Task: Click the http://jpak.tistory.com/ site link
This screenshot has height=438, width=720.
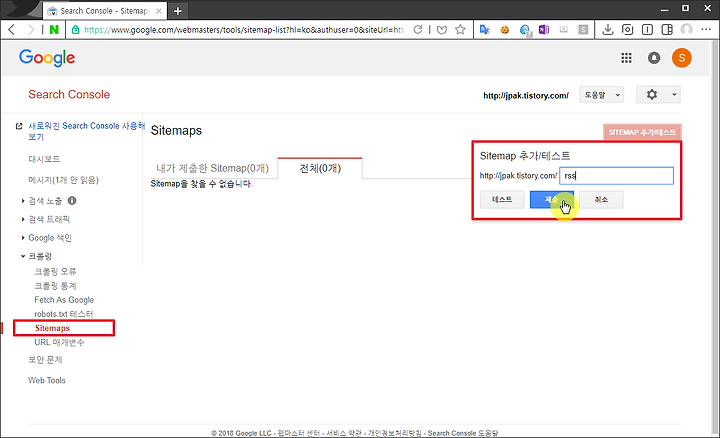Action: tap(526, 95)
